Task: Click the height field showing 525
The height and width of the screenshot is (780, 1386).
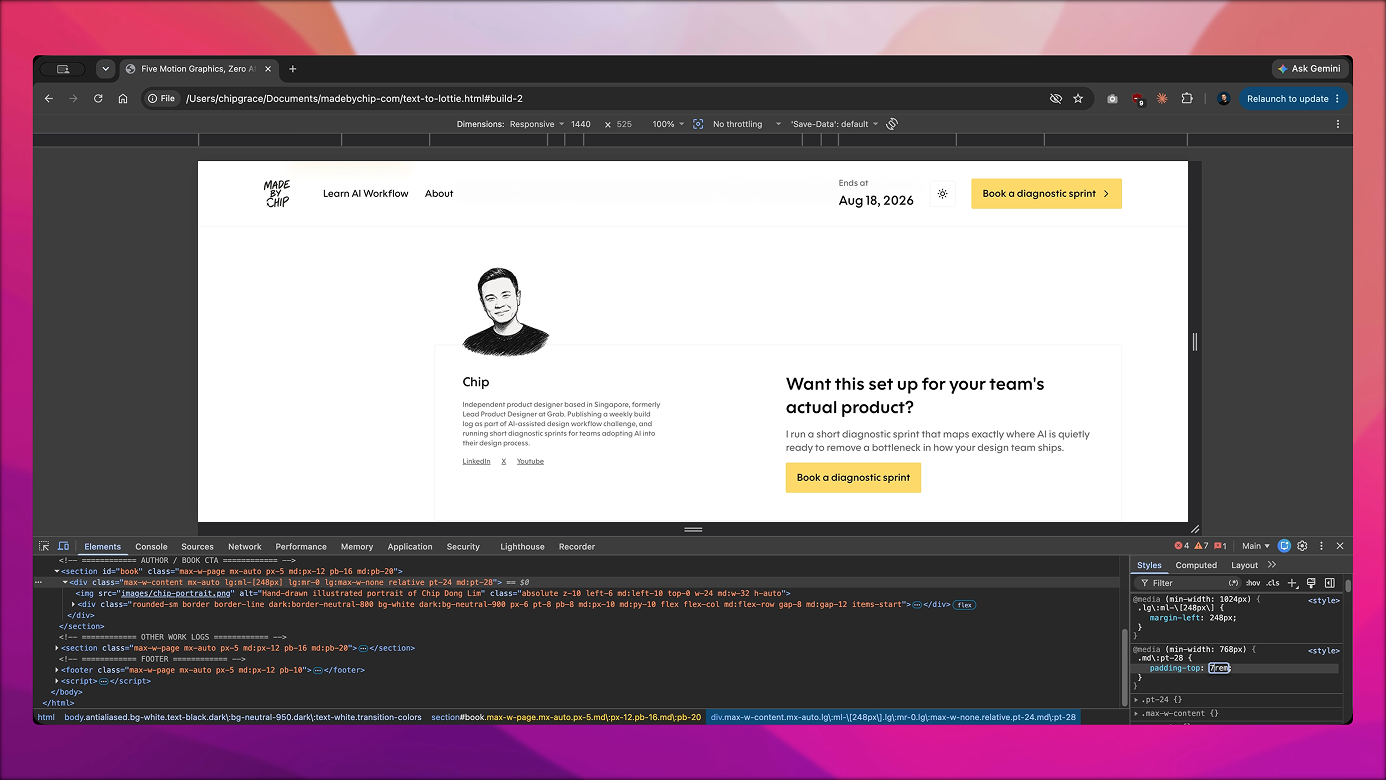Action: tap(626, 124)
